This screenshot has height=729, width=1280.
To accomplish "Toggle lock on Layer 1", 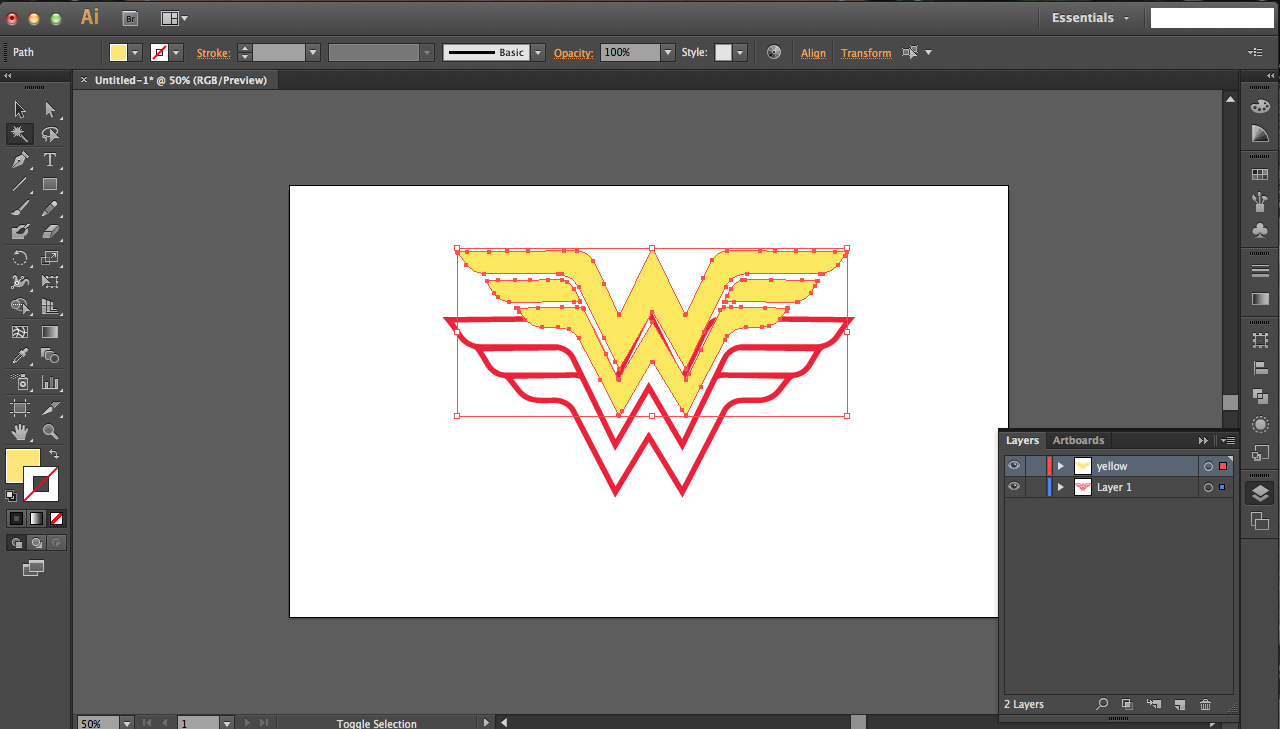I will (x=1035, y=487).
